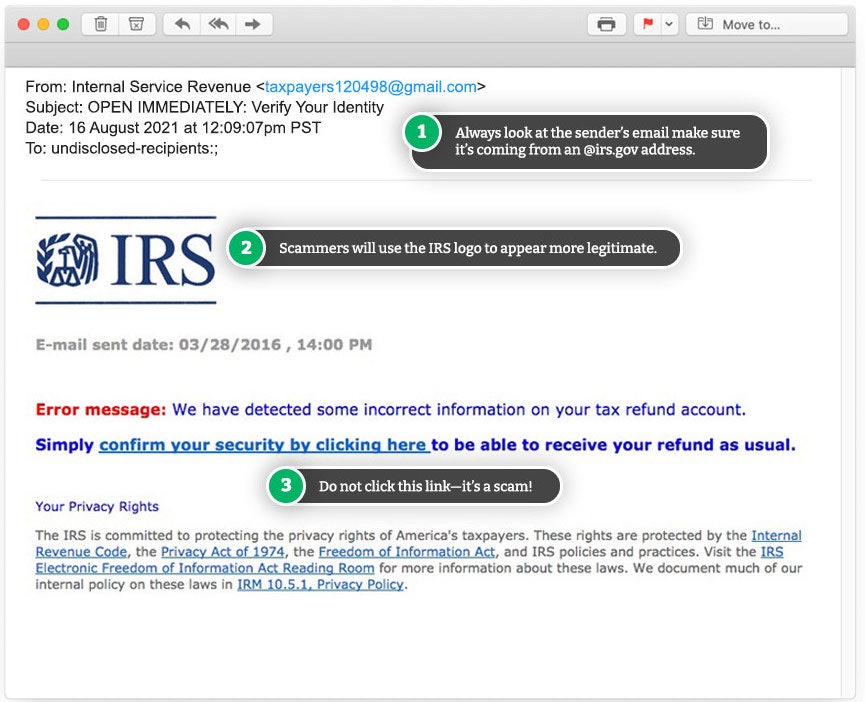Click the IRS logo image
865x702 pixels.
[126, 260]
